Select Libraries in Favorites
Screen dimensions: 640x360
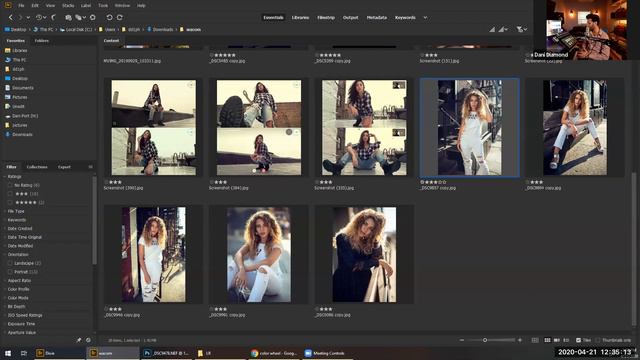20,51
